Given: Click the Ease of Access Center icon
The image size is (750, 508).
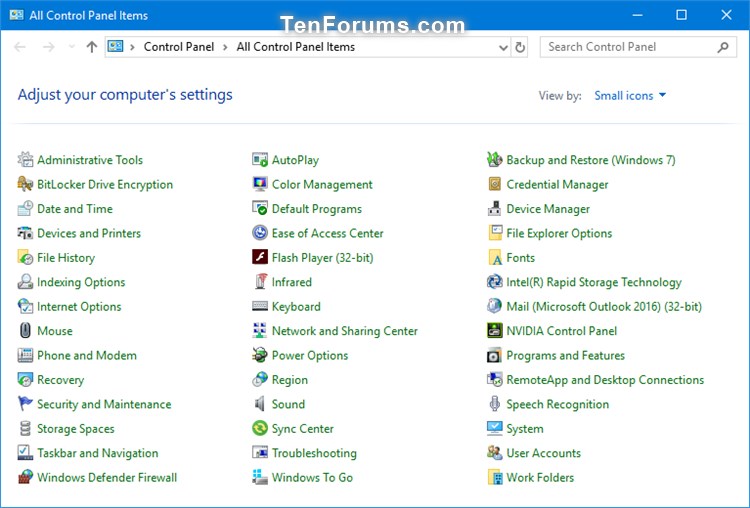Looking at the screenshot, I should 260,234.
